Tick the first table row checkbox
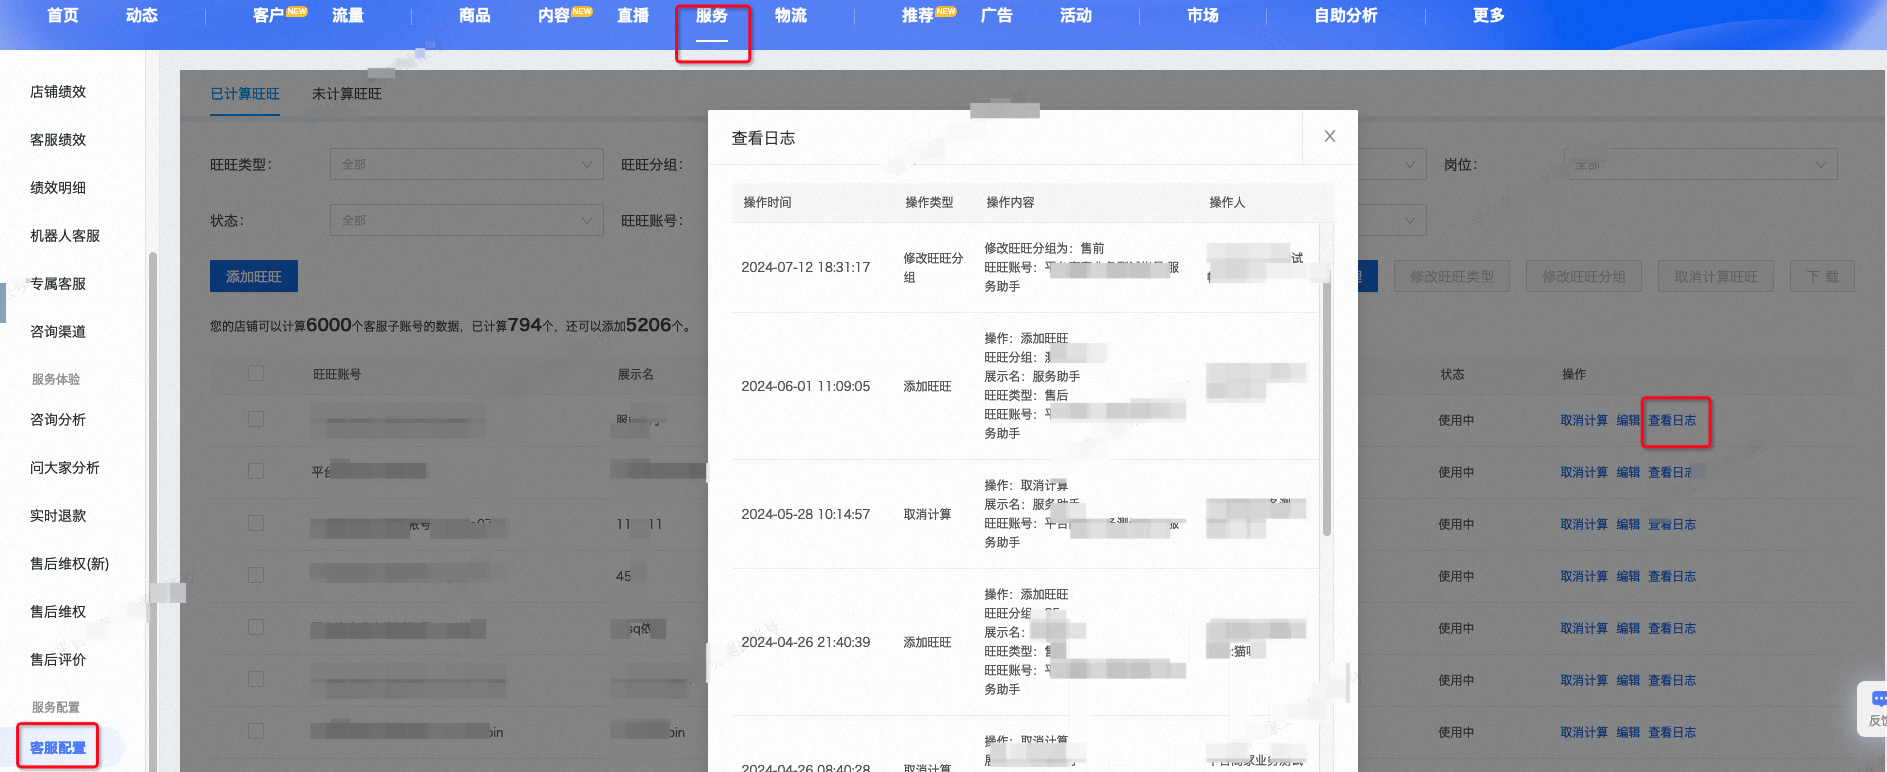 (256, 419)
